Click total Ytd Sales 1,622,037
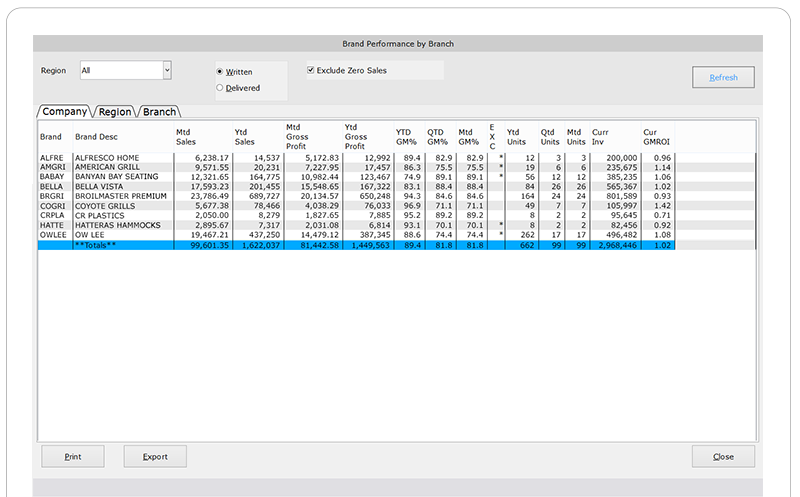 [261, 245]
